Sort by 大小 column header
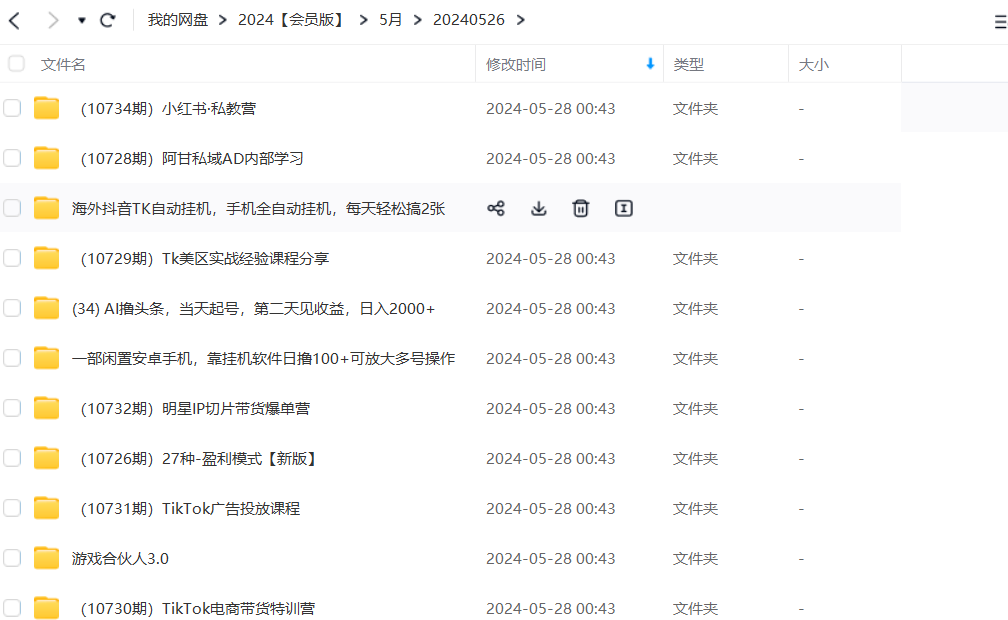The width and height of the screenshot is (1008, 620). pos(814,64)
